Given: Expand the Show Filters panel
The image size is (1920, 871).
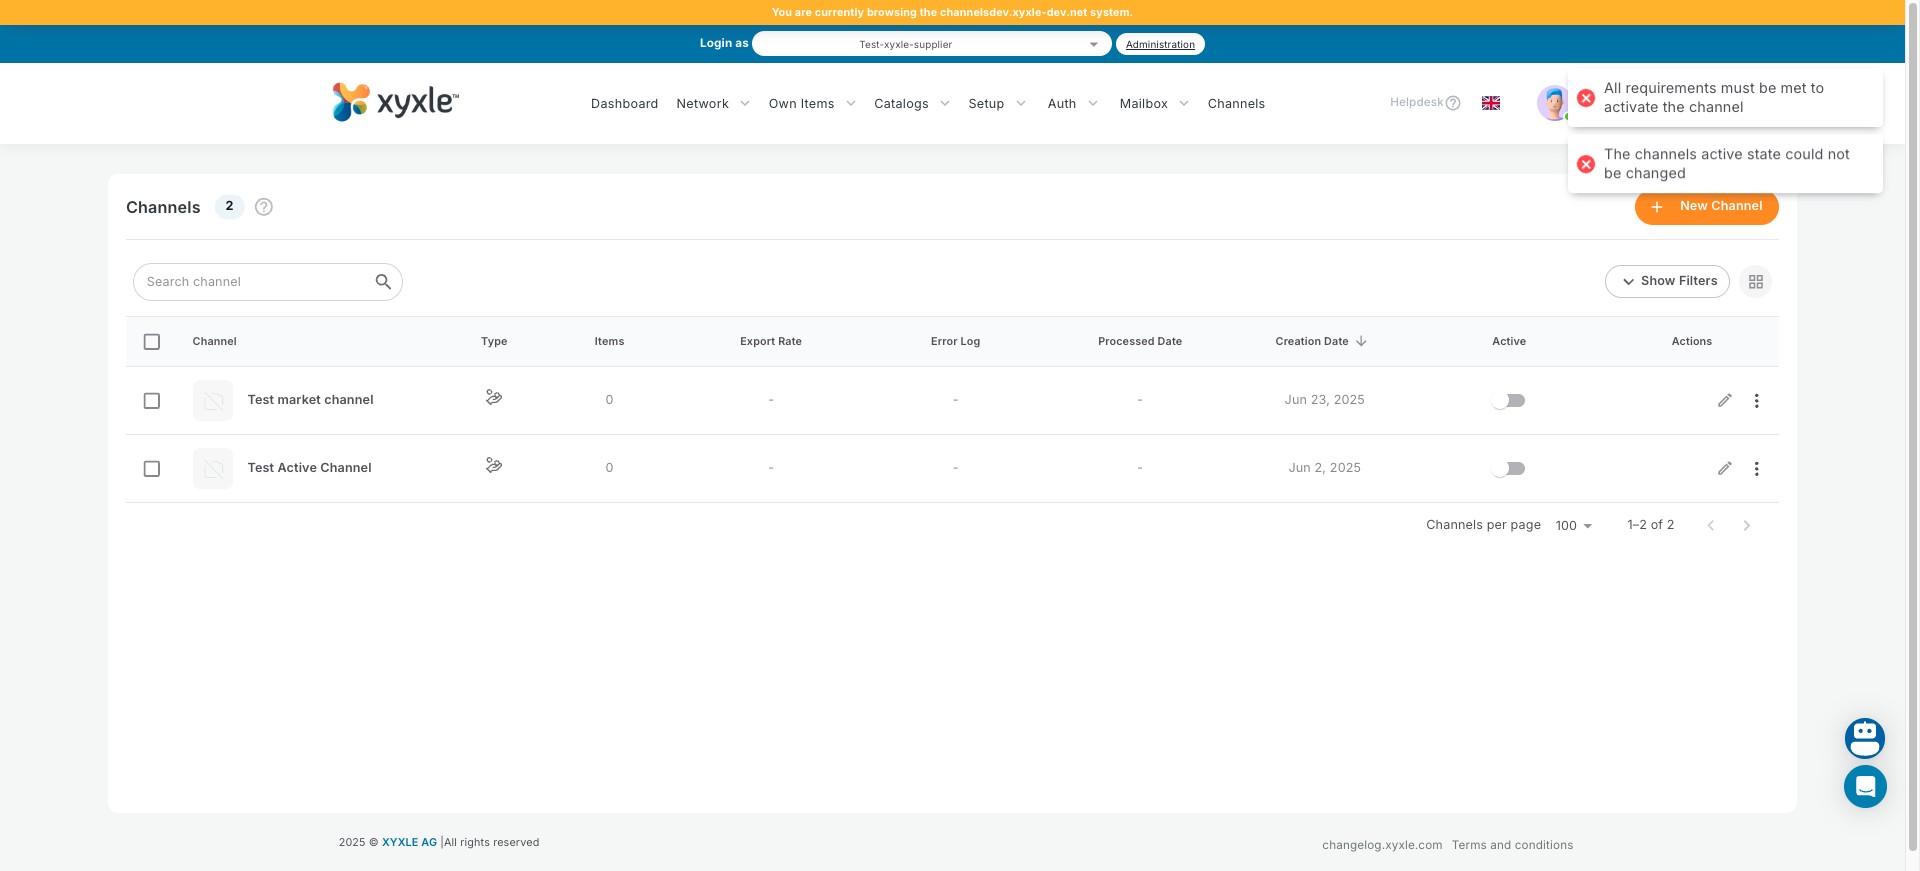Looking at the screenshot, I should [x=1667, y=282].
